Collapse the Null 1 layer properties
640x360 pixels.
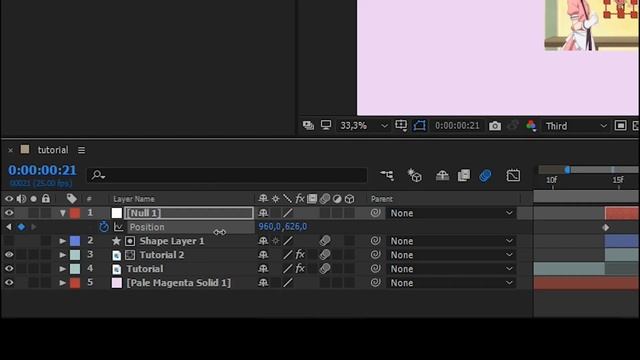tap(62, 213)
